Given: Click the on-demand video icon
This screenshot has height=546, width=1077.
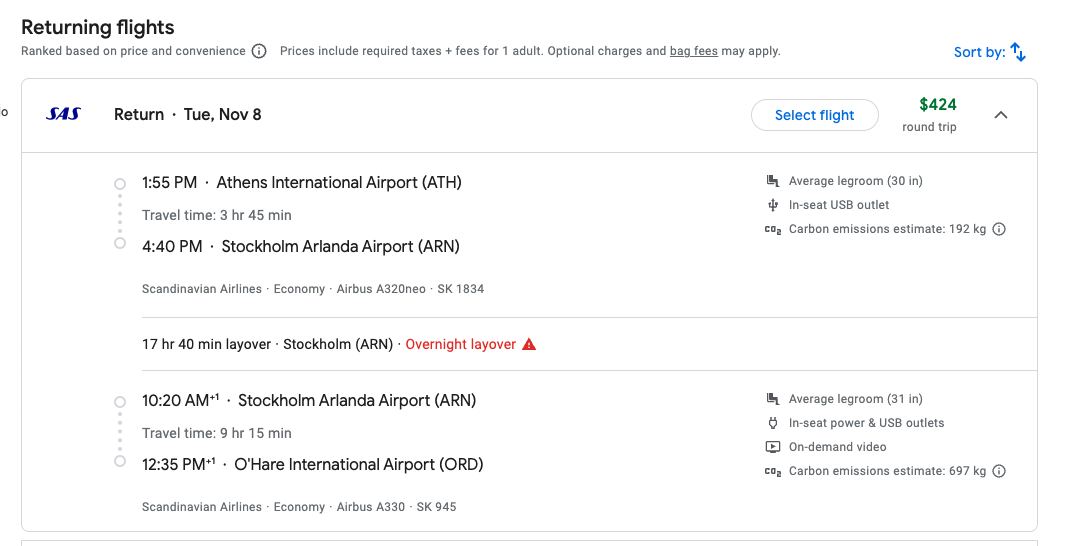Looking at the screenshot, I should 773,447.
